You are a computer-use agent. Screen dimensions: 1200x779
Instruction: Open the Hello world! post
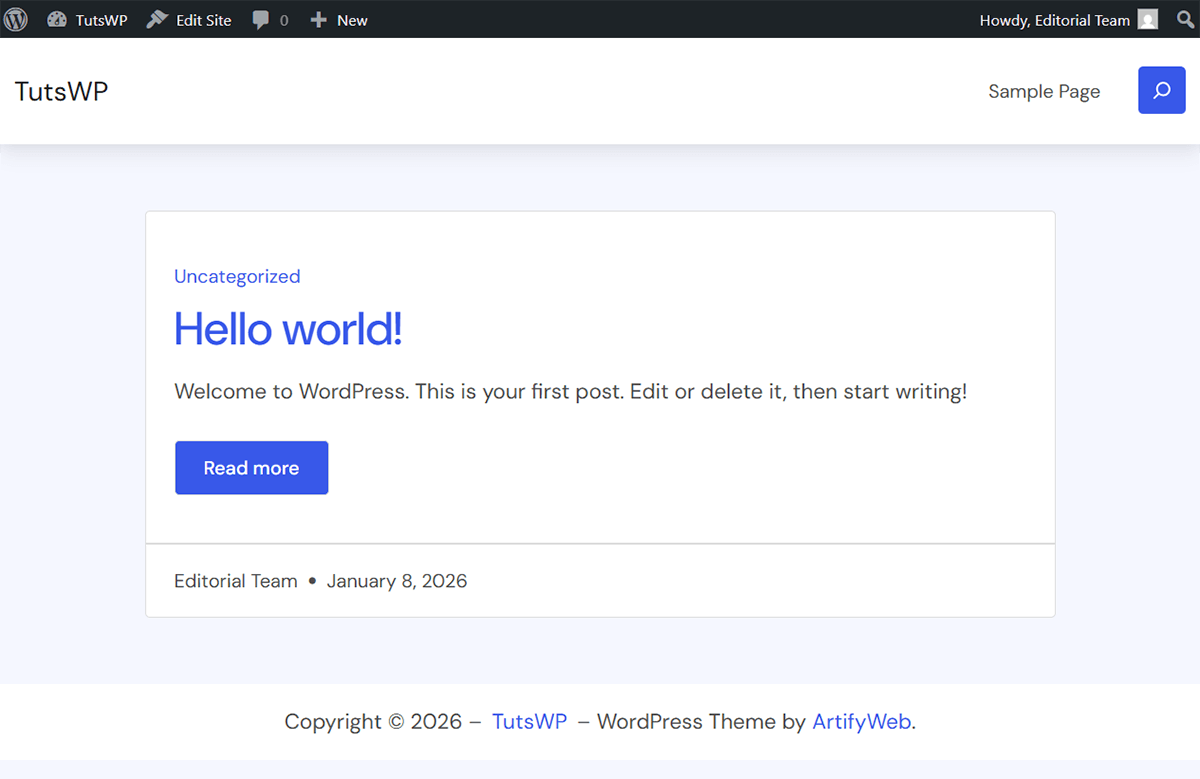click(288, 329)
